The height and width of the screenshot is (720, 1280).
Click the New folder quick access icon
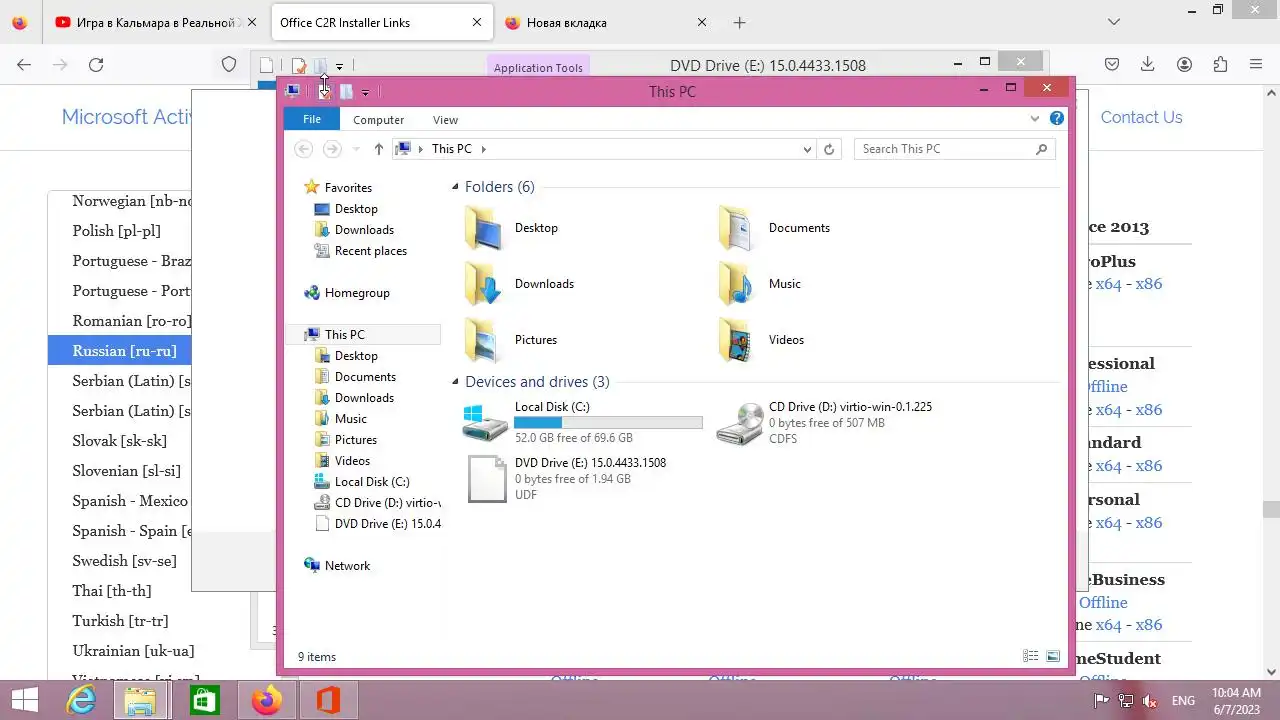point(346,91)
